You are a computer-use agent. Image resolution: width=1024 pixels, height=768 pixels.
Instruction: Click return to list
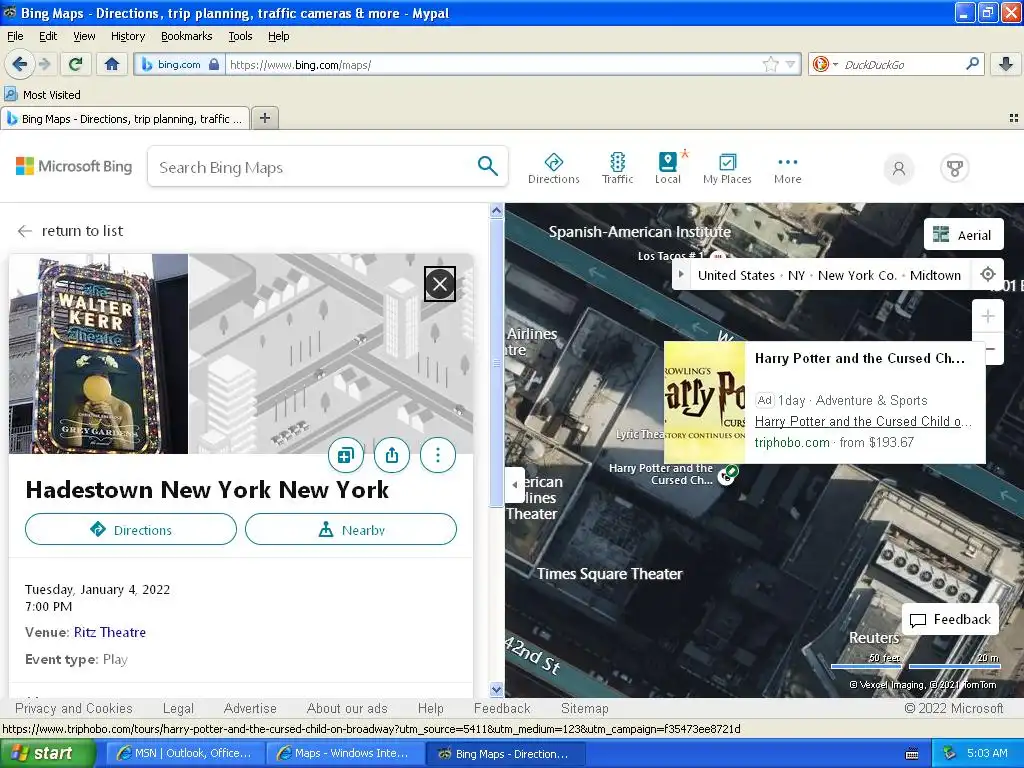point(70,231)
